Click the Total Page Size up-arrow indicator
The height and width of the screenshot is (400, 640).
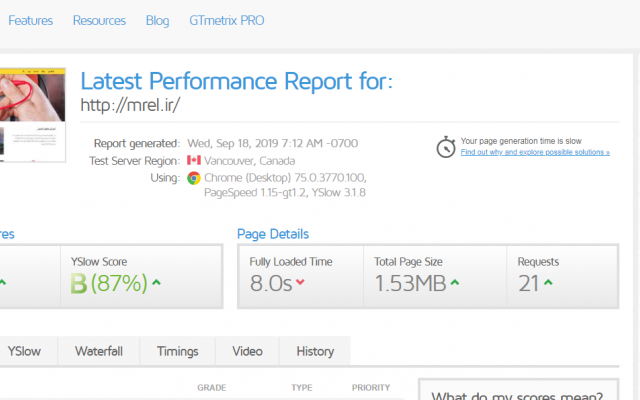[x=455, y=282]
